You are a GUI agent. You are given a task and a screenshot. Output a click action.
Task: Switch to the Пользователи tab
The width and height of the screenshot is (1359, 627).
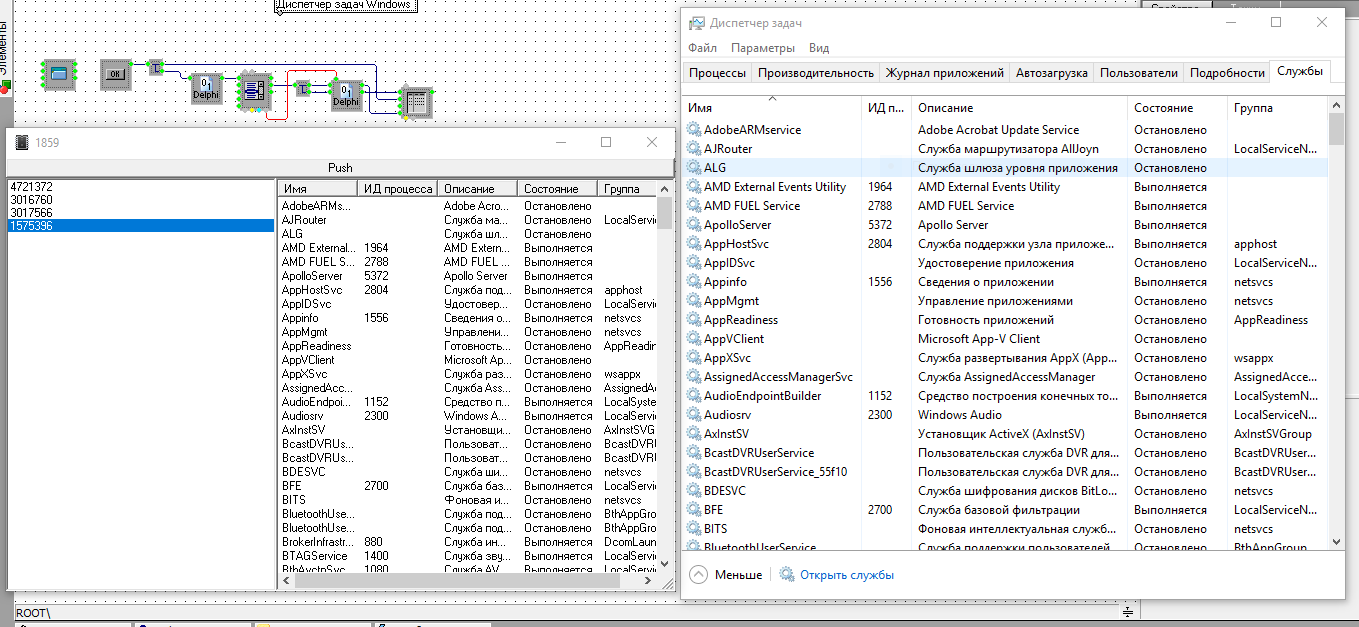pos(1139,73)
